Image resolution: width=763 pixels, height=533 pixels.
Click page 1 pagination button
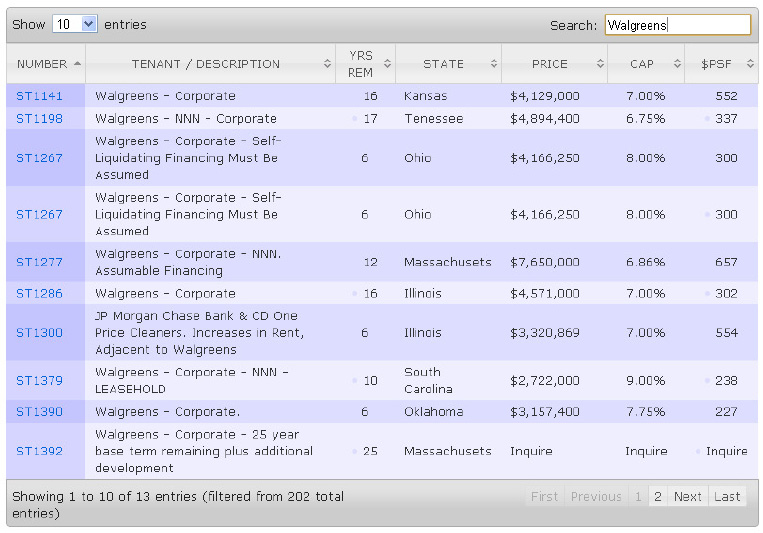638,496
